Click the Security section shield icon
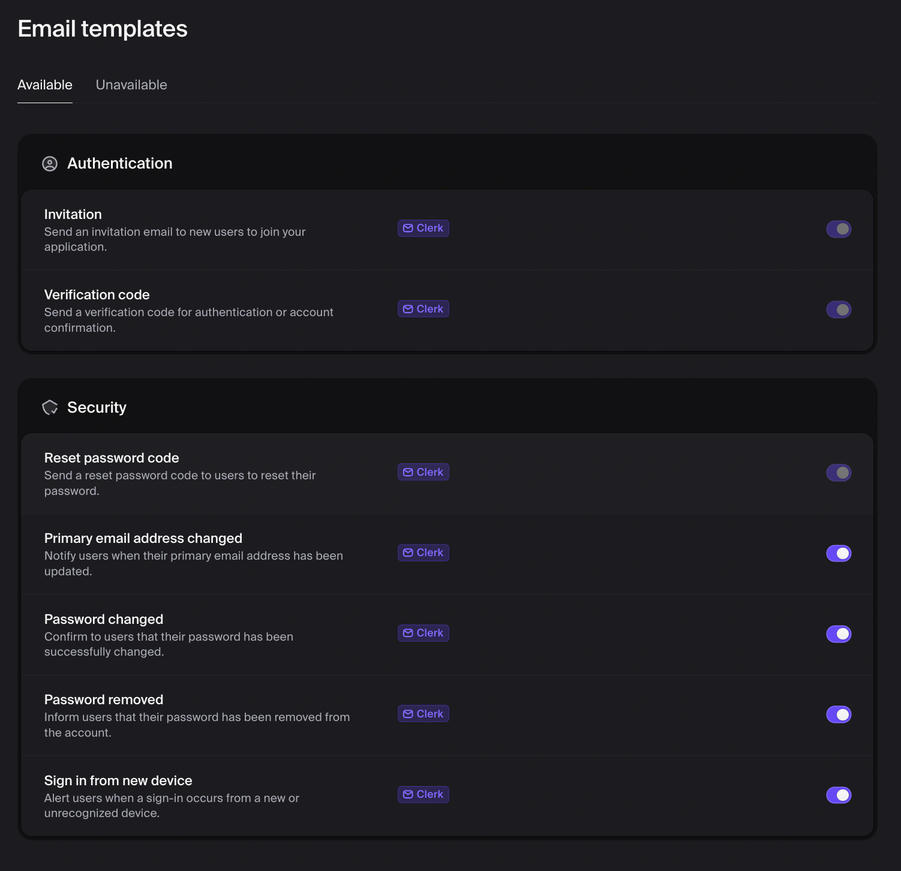 tap(50, 407)
